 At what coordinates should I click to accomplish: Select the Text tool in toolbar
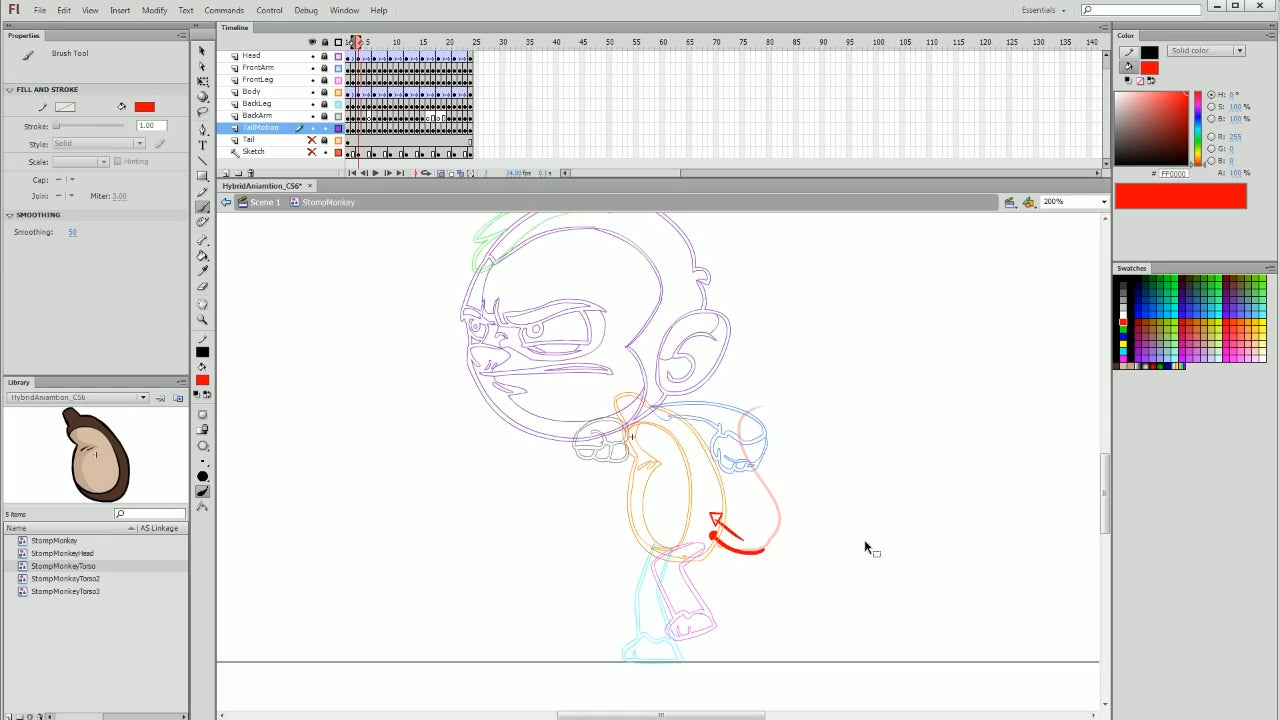(x=203, y=145)
